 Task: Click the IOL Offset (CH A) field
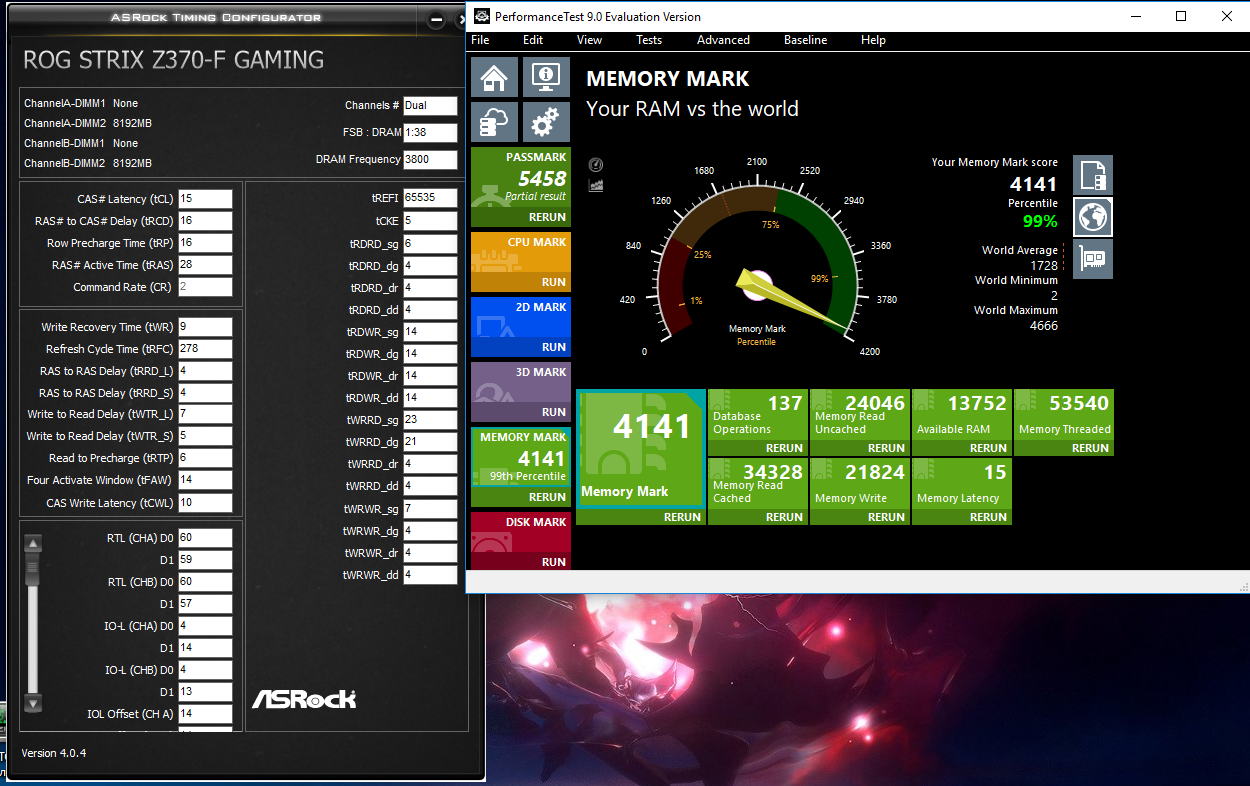205,714
